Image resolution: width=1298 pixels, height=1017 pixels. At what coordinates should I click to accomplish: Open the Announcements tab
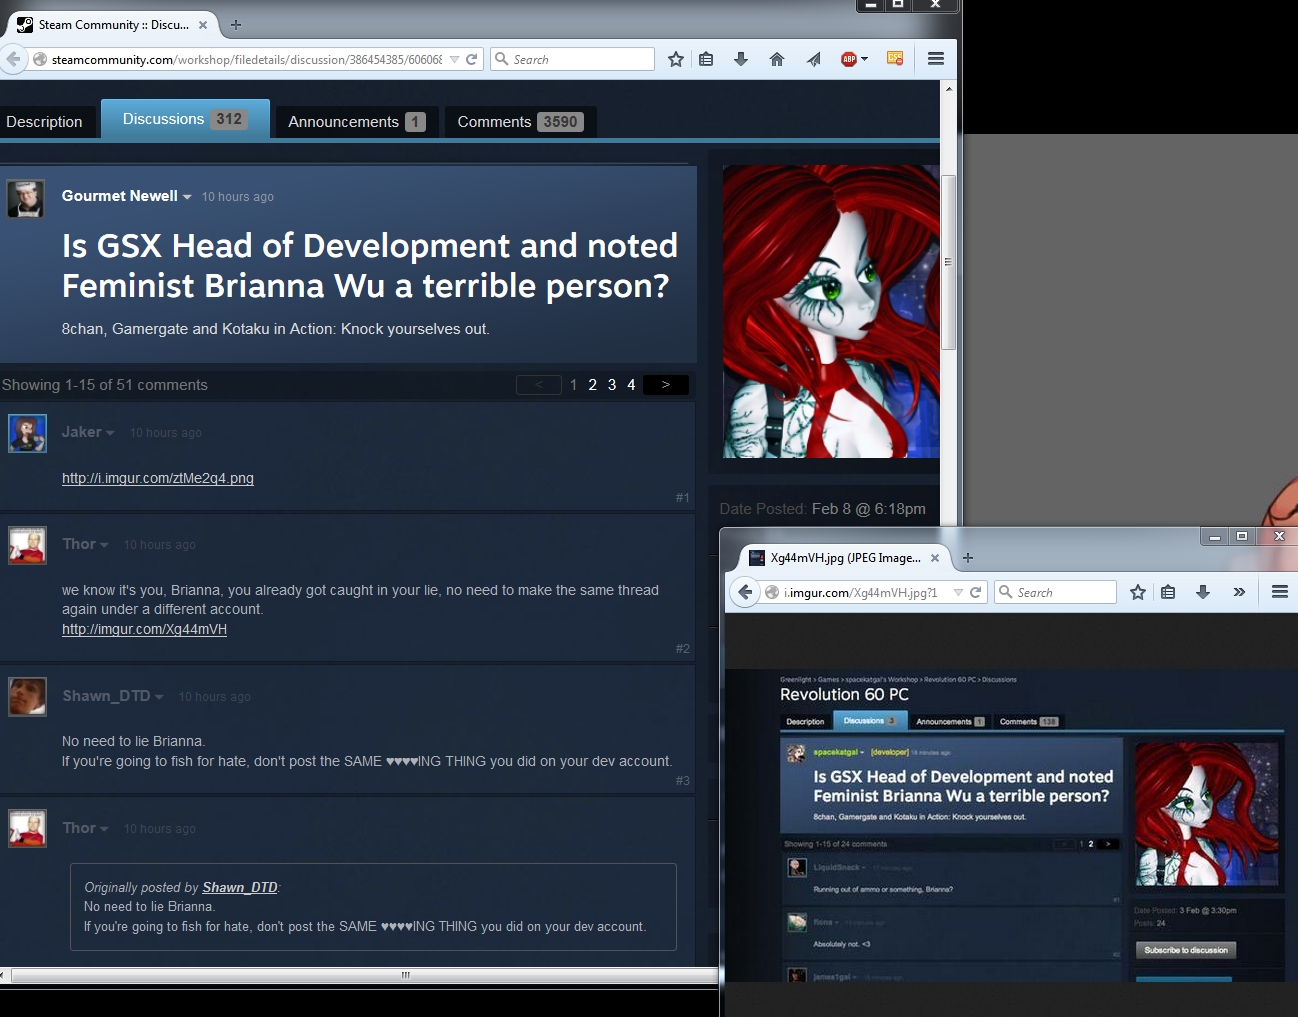356,121
